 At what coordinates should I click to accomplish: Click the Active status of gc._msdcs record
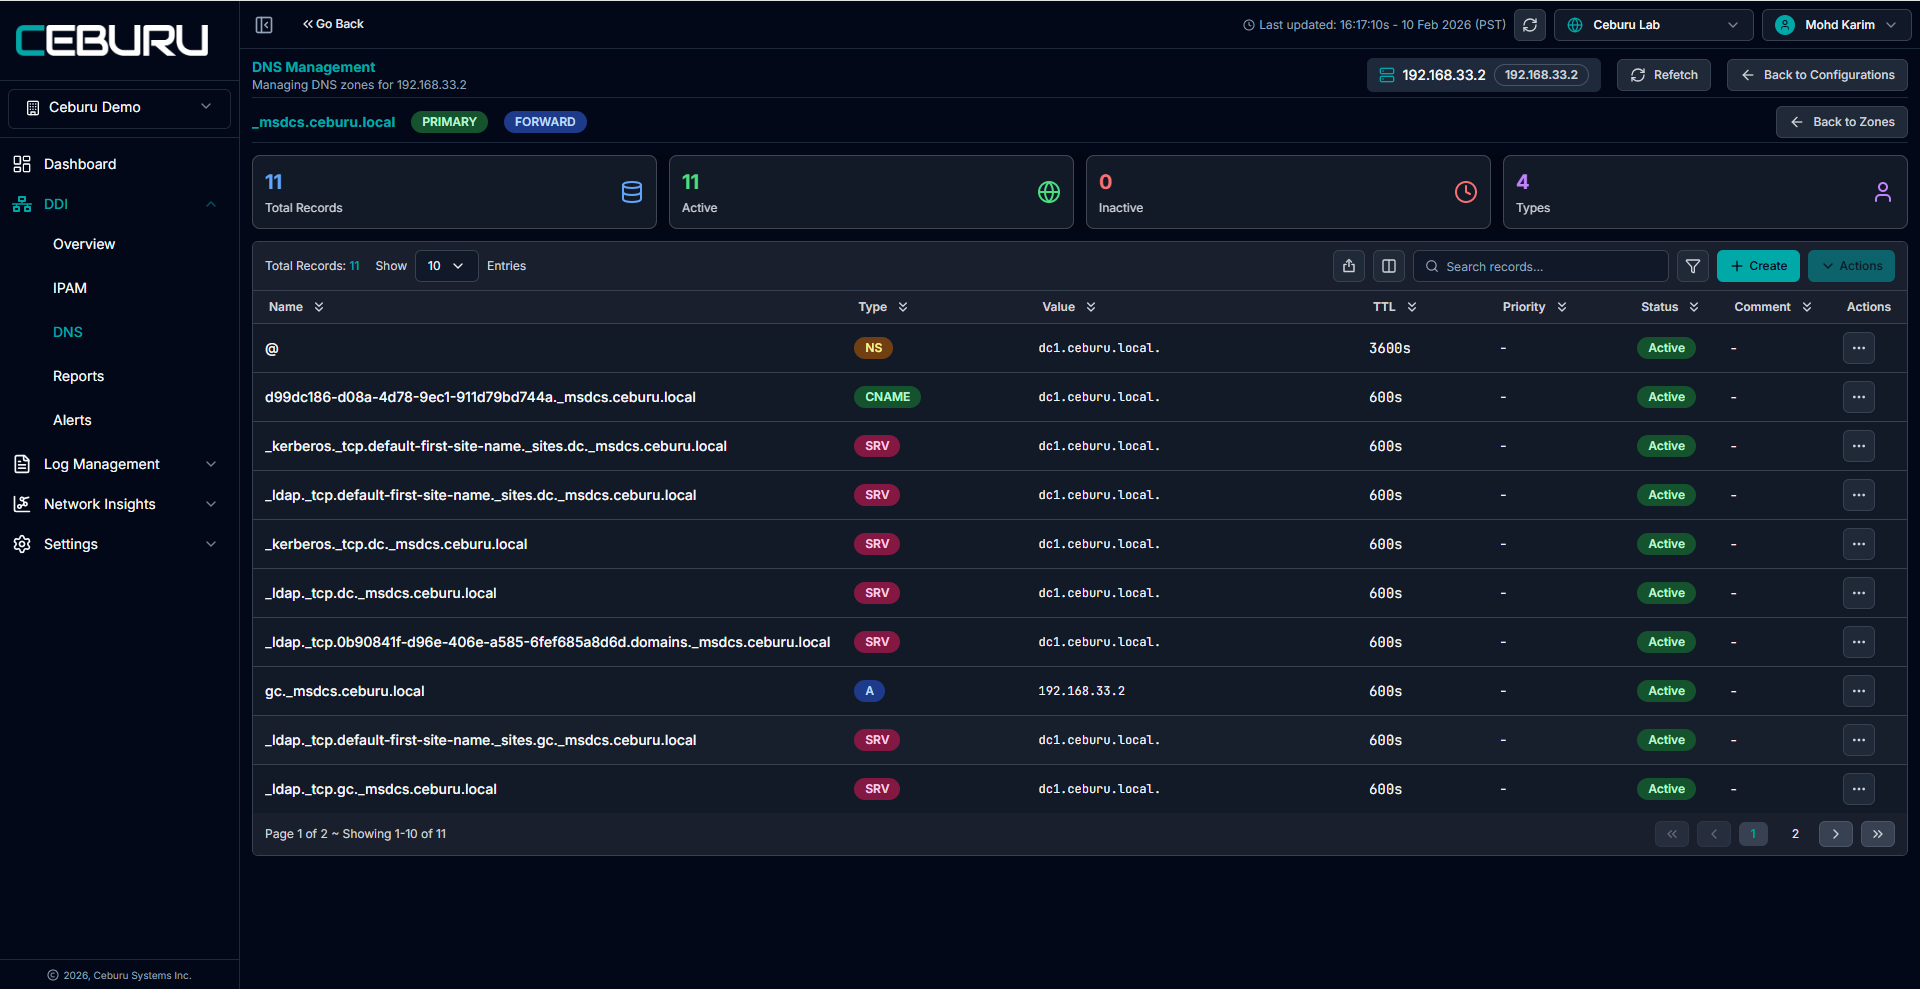pos(1666,691)
